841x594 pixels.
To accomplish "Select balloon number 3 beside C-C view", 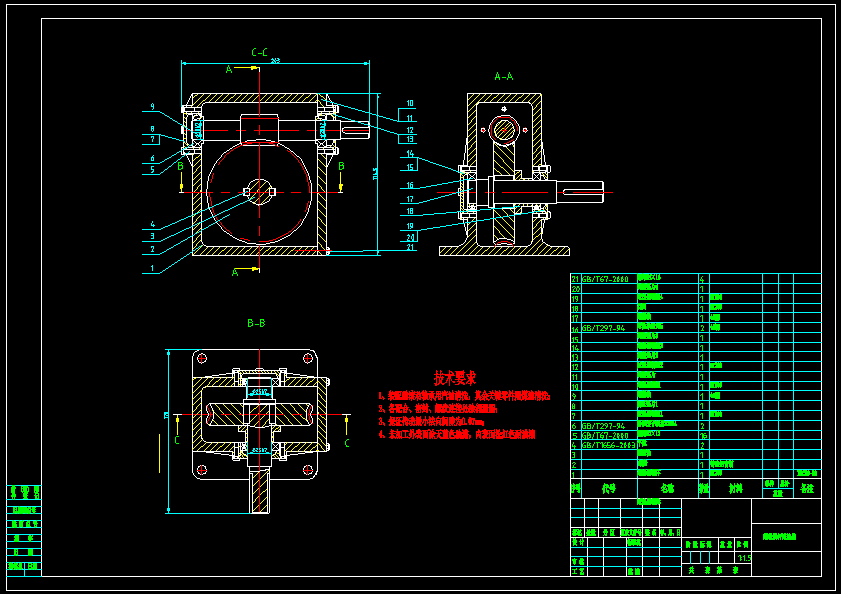I will point(152,236).
